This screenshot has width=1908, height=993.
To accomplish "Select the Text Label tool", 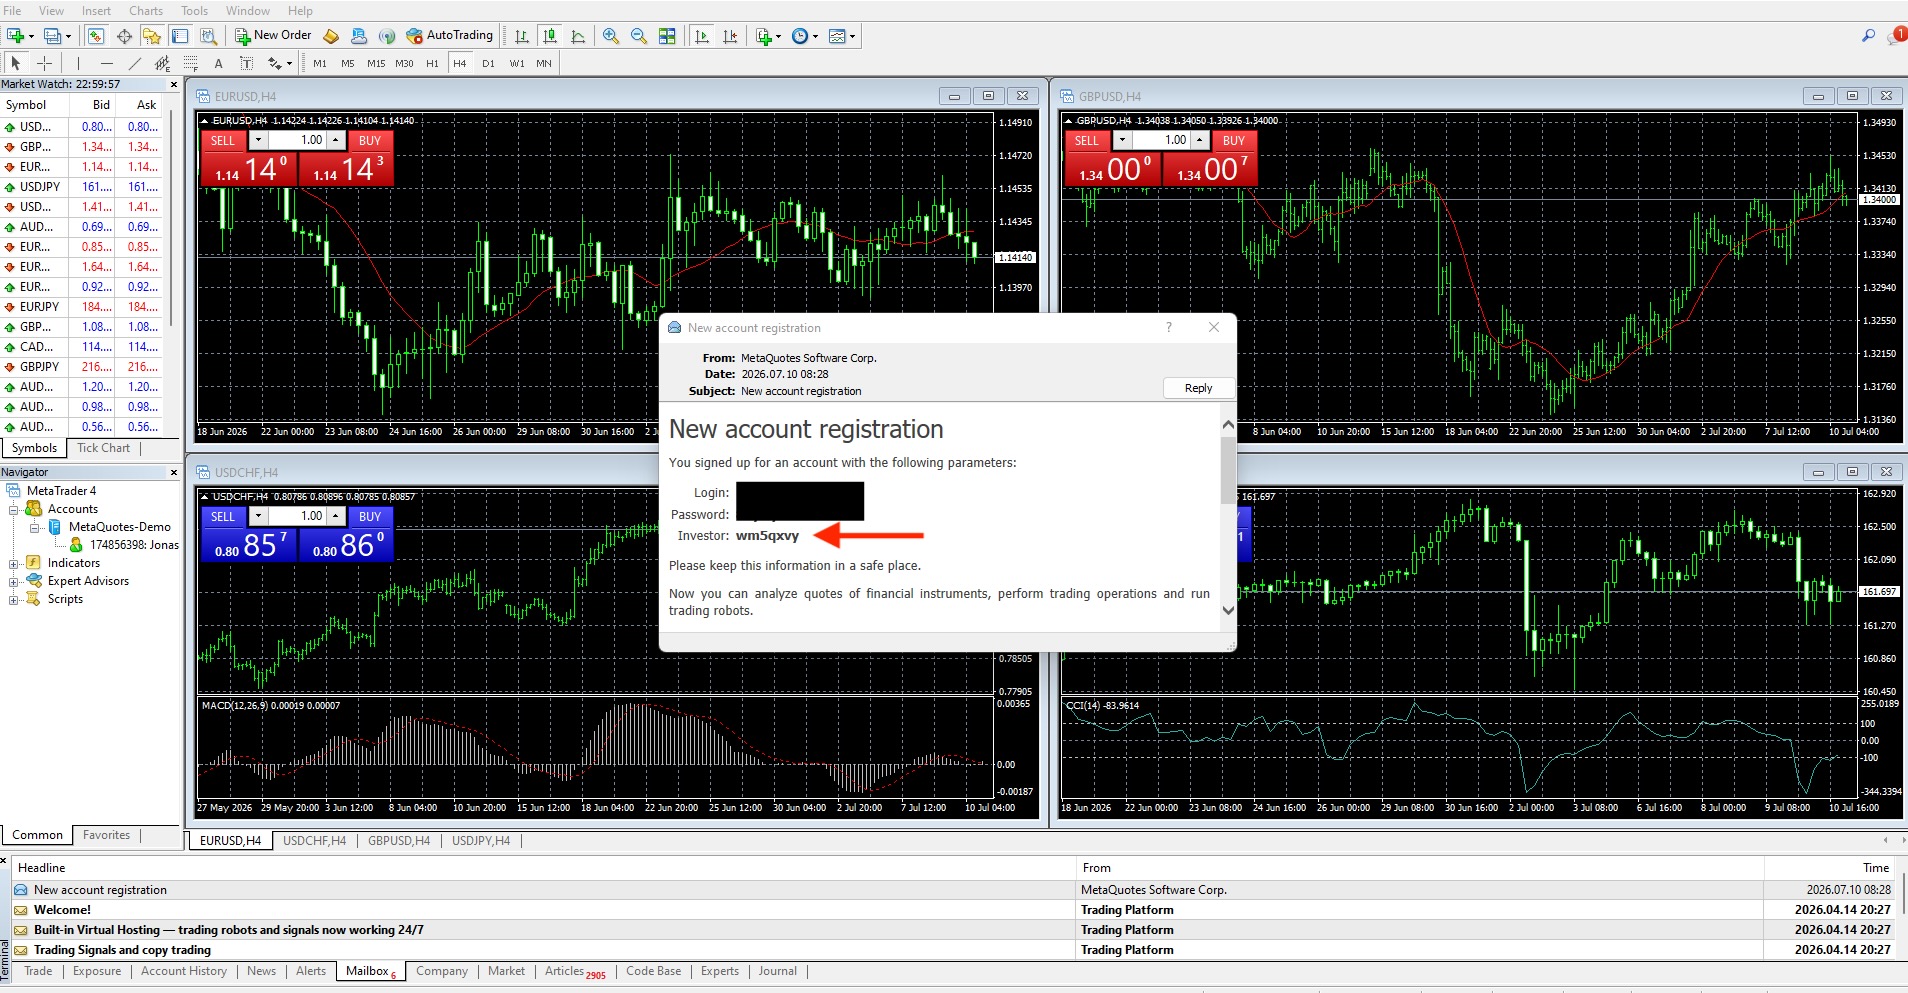I will tap(246, 63).
